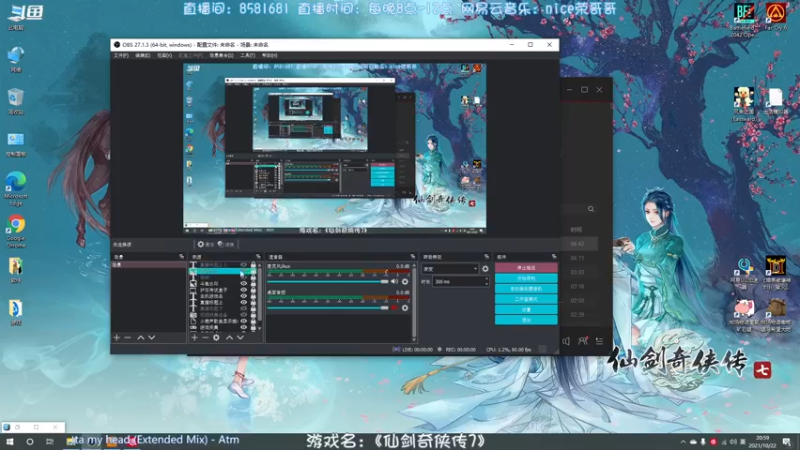This screenshot has height=450, width=800.
Task: Remove the selected scene with the minus icon
Action: (128, 337)
